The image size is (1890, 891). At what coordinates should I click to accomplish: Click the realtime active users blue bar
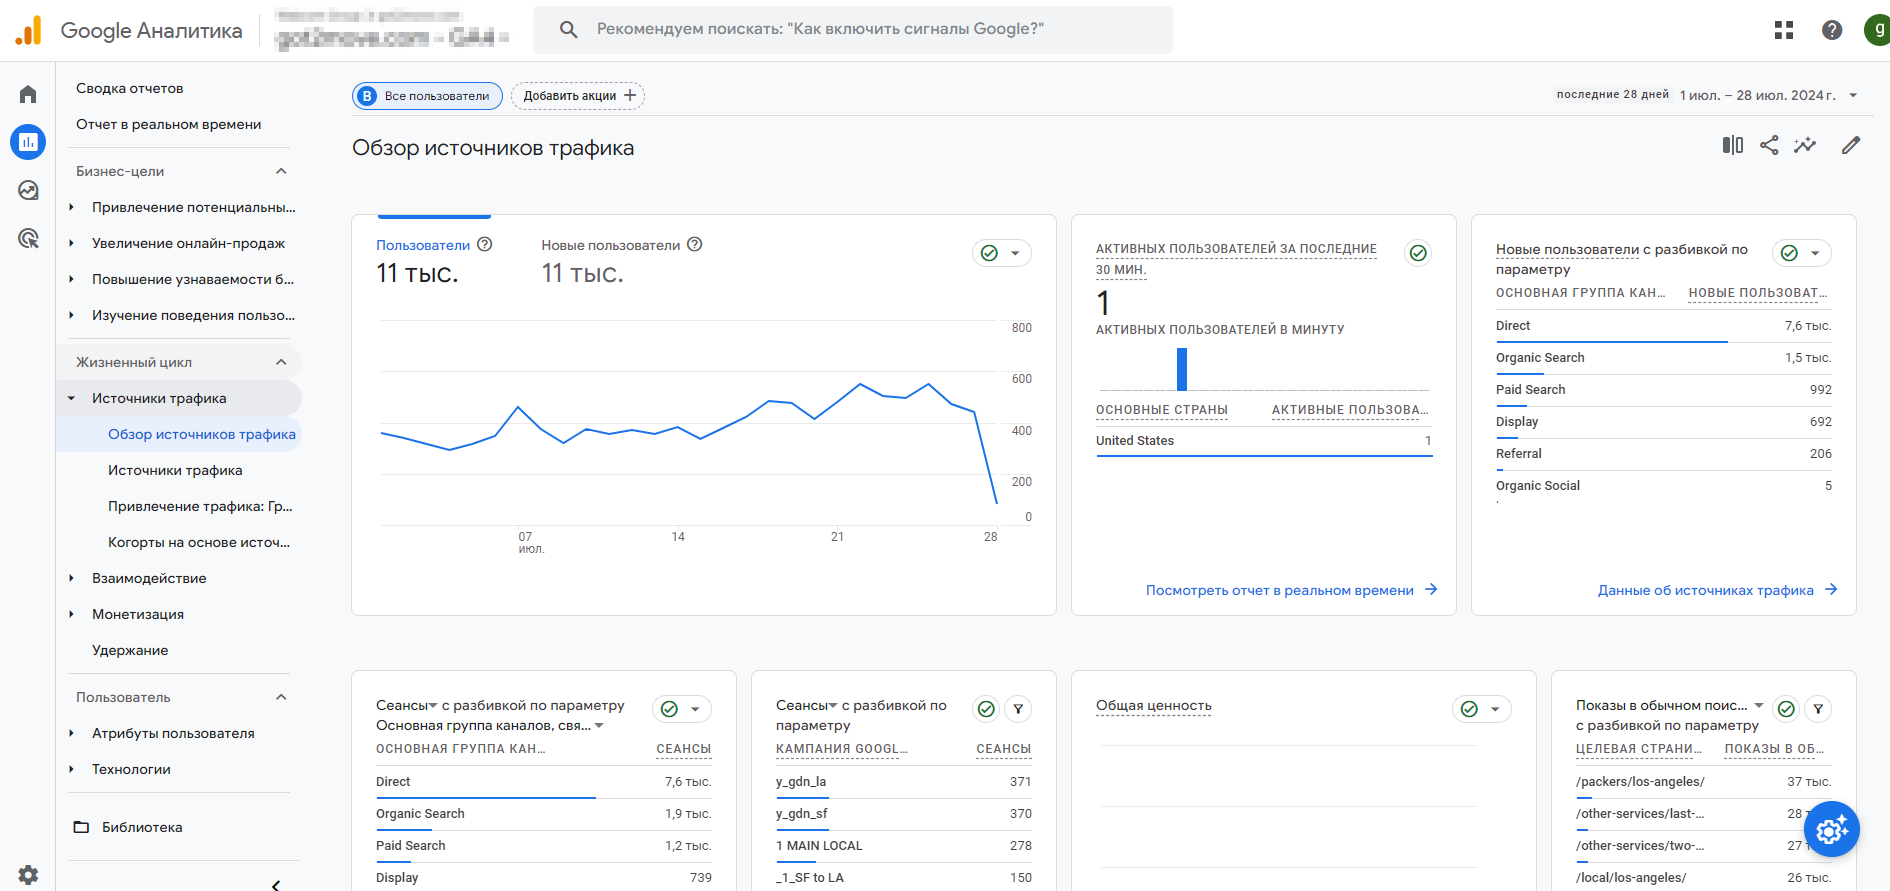(1182, 369)
